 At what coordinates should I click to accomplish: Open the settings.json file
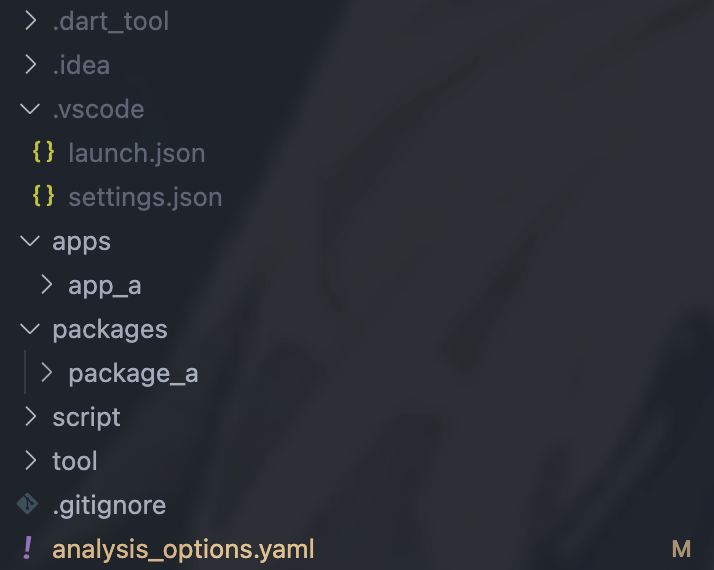(145, 197)
